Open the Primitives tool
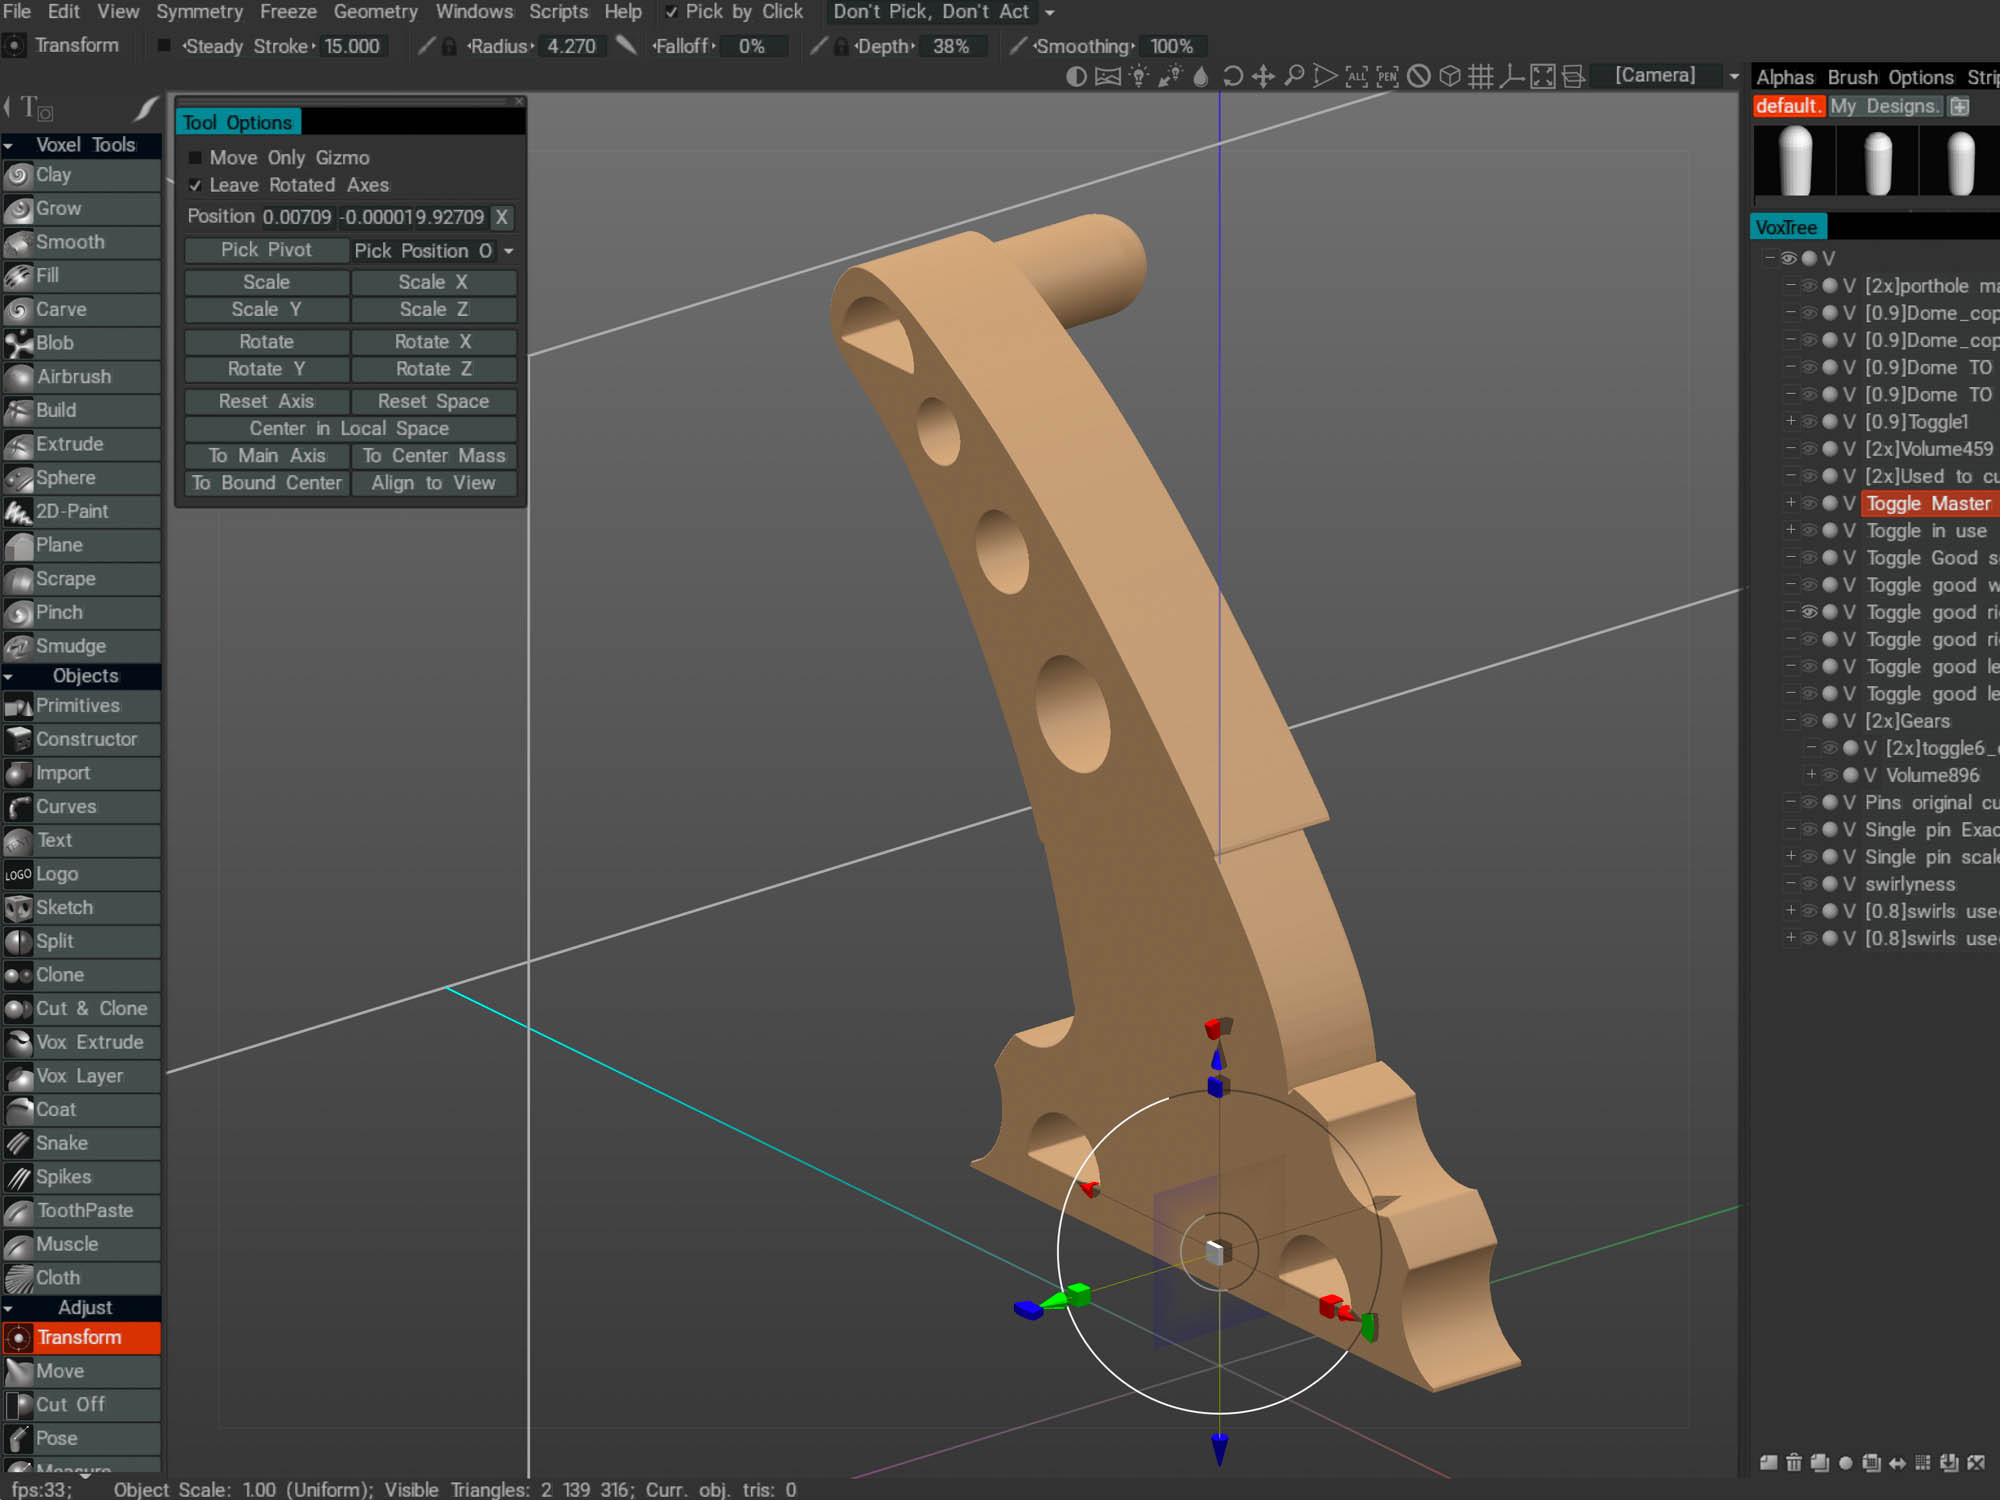The width and height of the screenshot is (2000, 1500). (81, 706)
